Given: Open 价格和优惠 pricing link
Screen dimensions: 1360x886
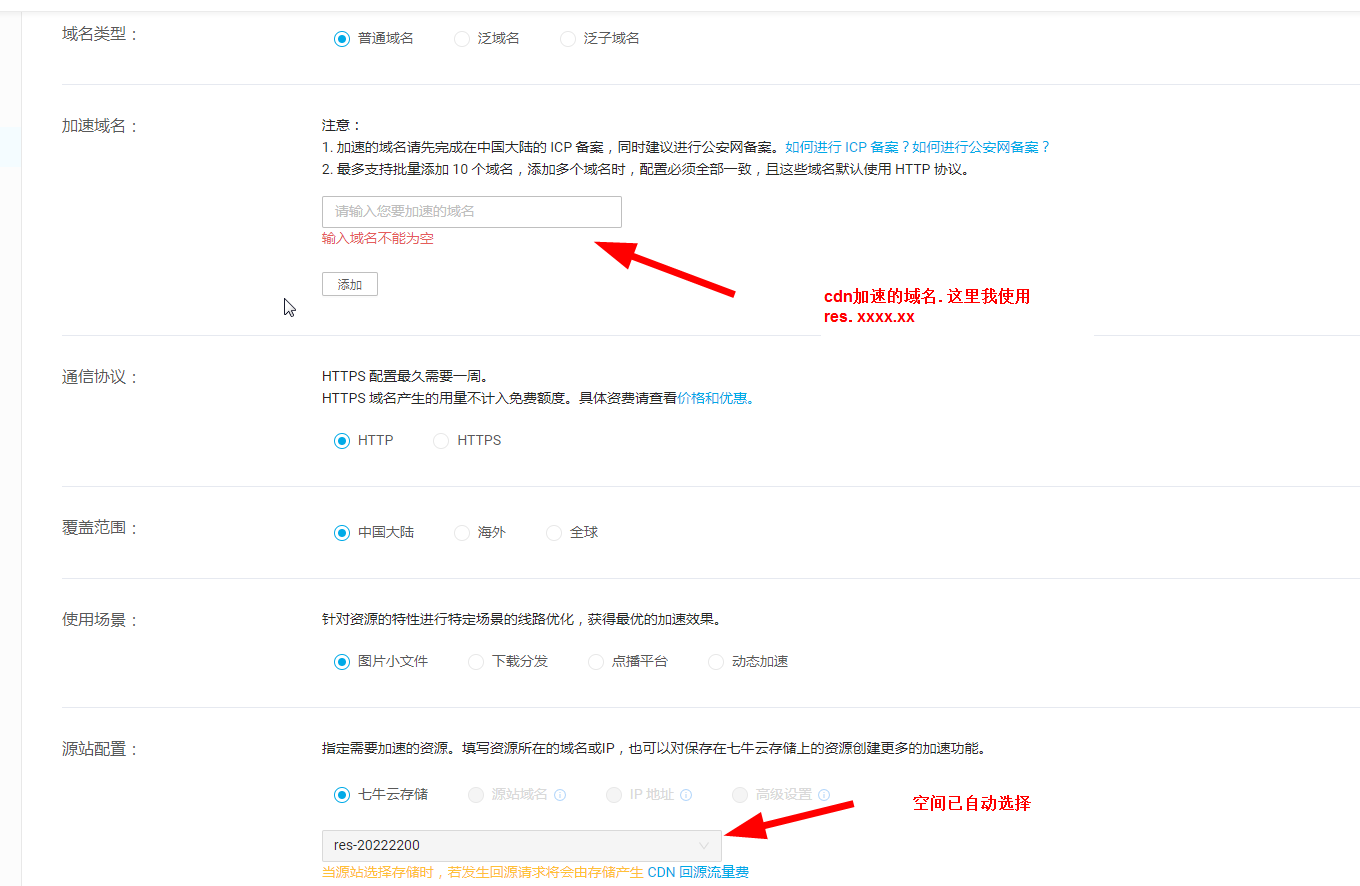Looking at the screenshot, I should point(714,398).
